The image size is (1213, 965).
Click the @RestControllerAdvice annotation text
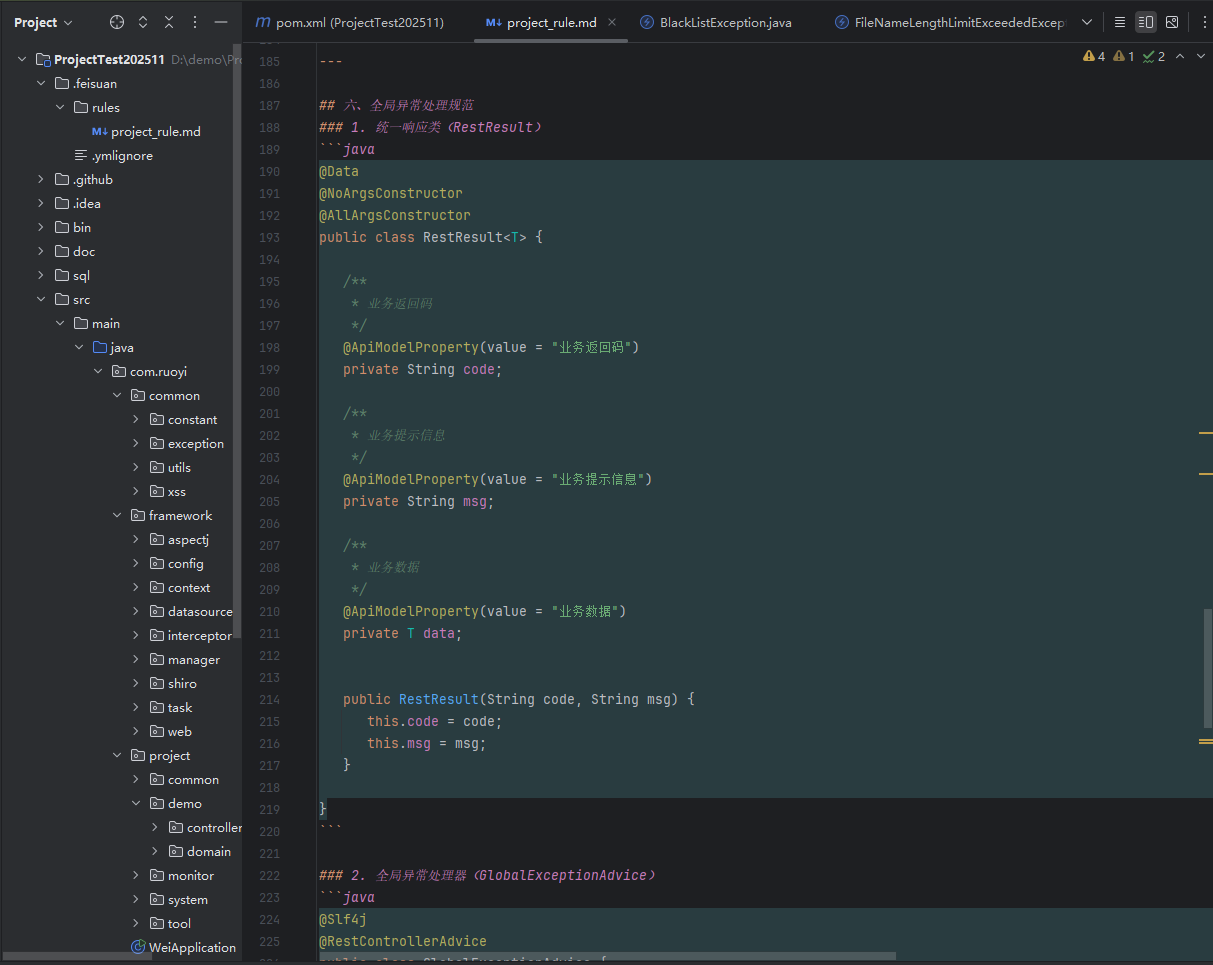[403, 941]
